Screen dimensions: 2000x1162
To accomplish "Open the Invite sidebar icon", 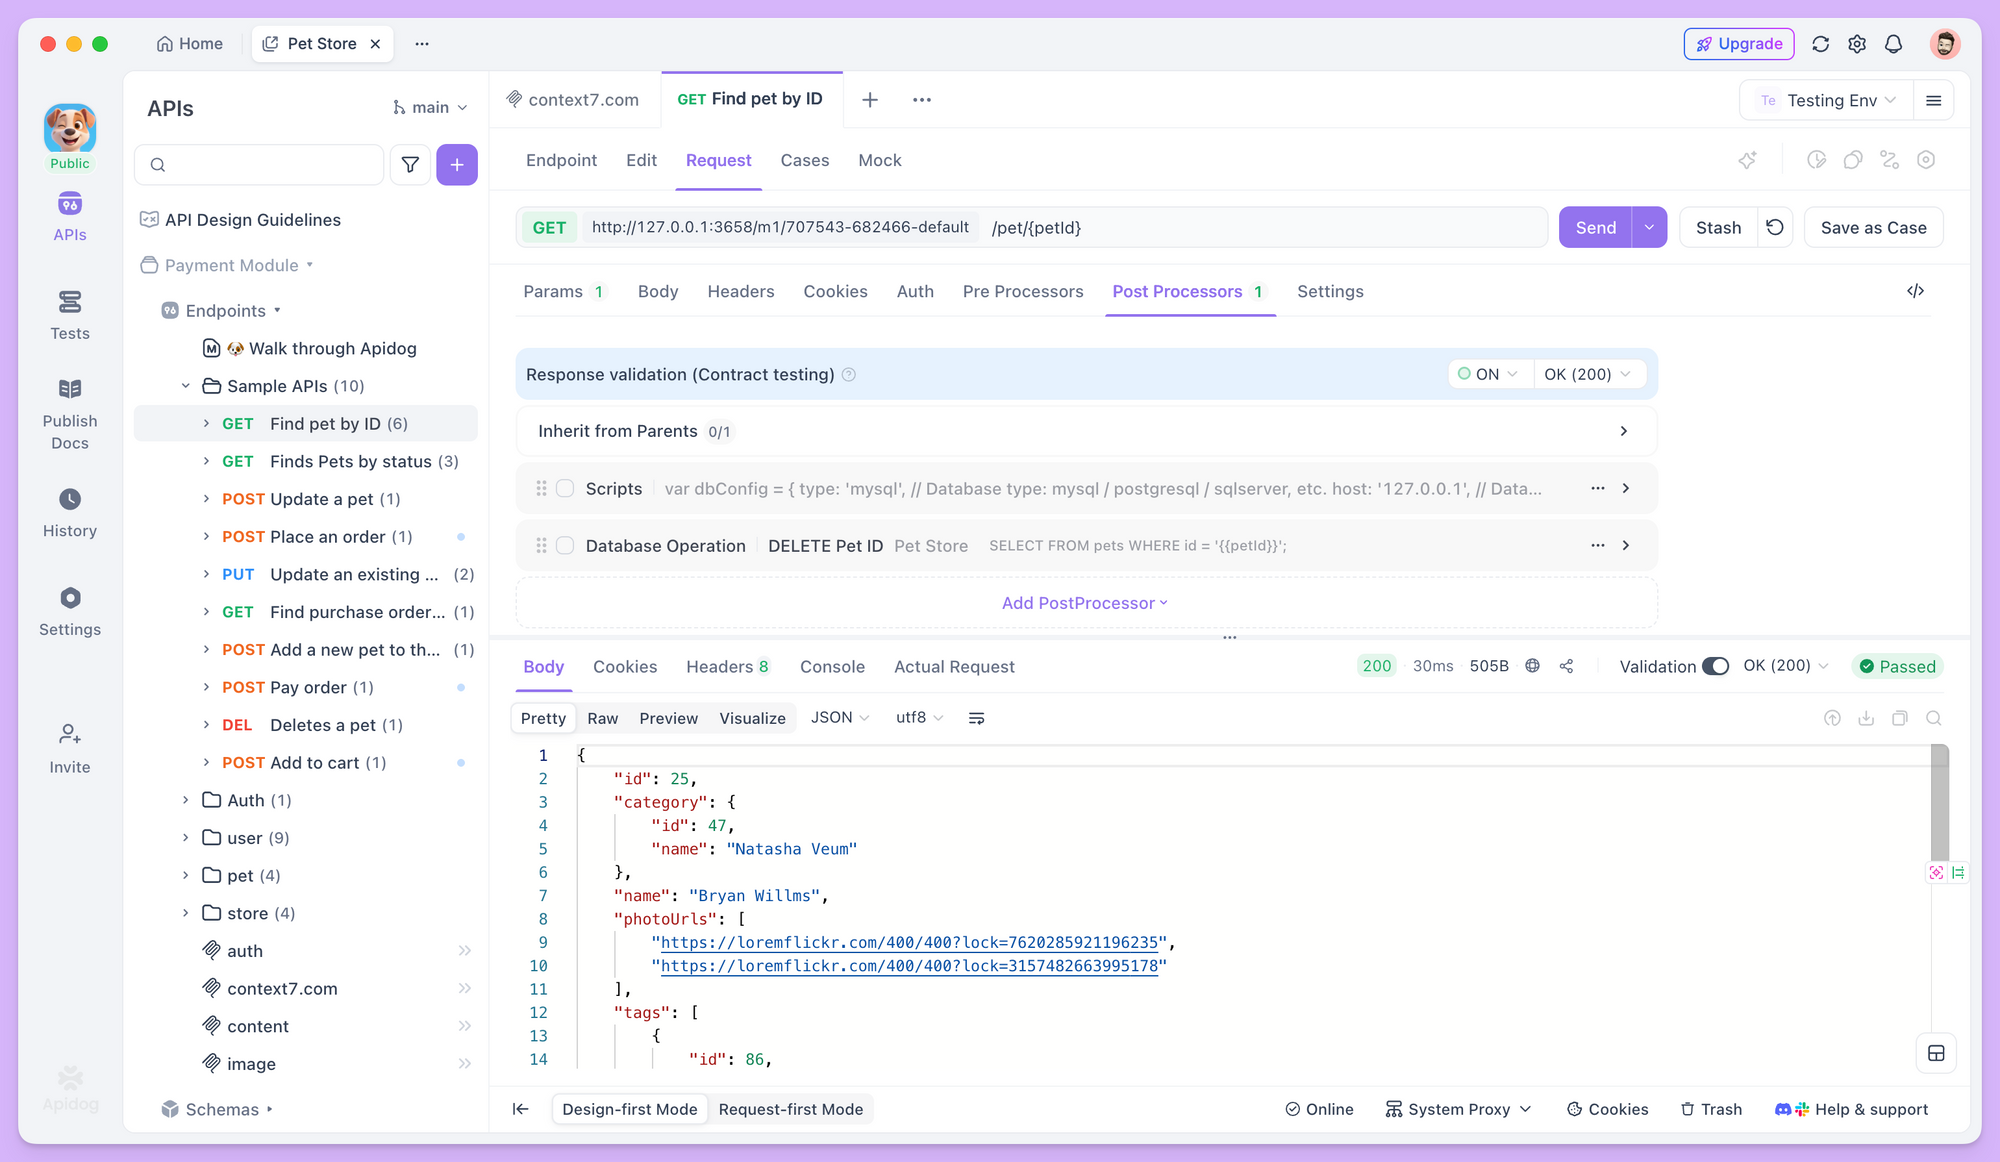I will pos(70,749).
